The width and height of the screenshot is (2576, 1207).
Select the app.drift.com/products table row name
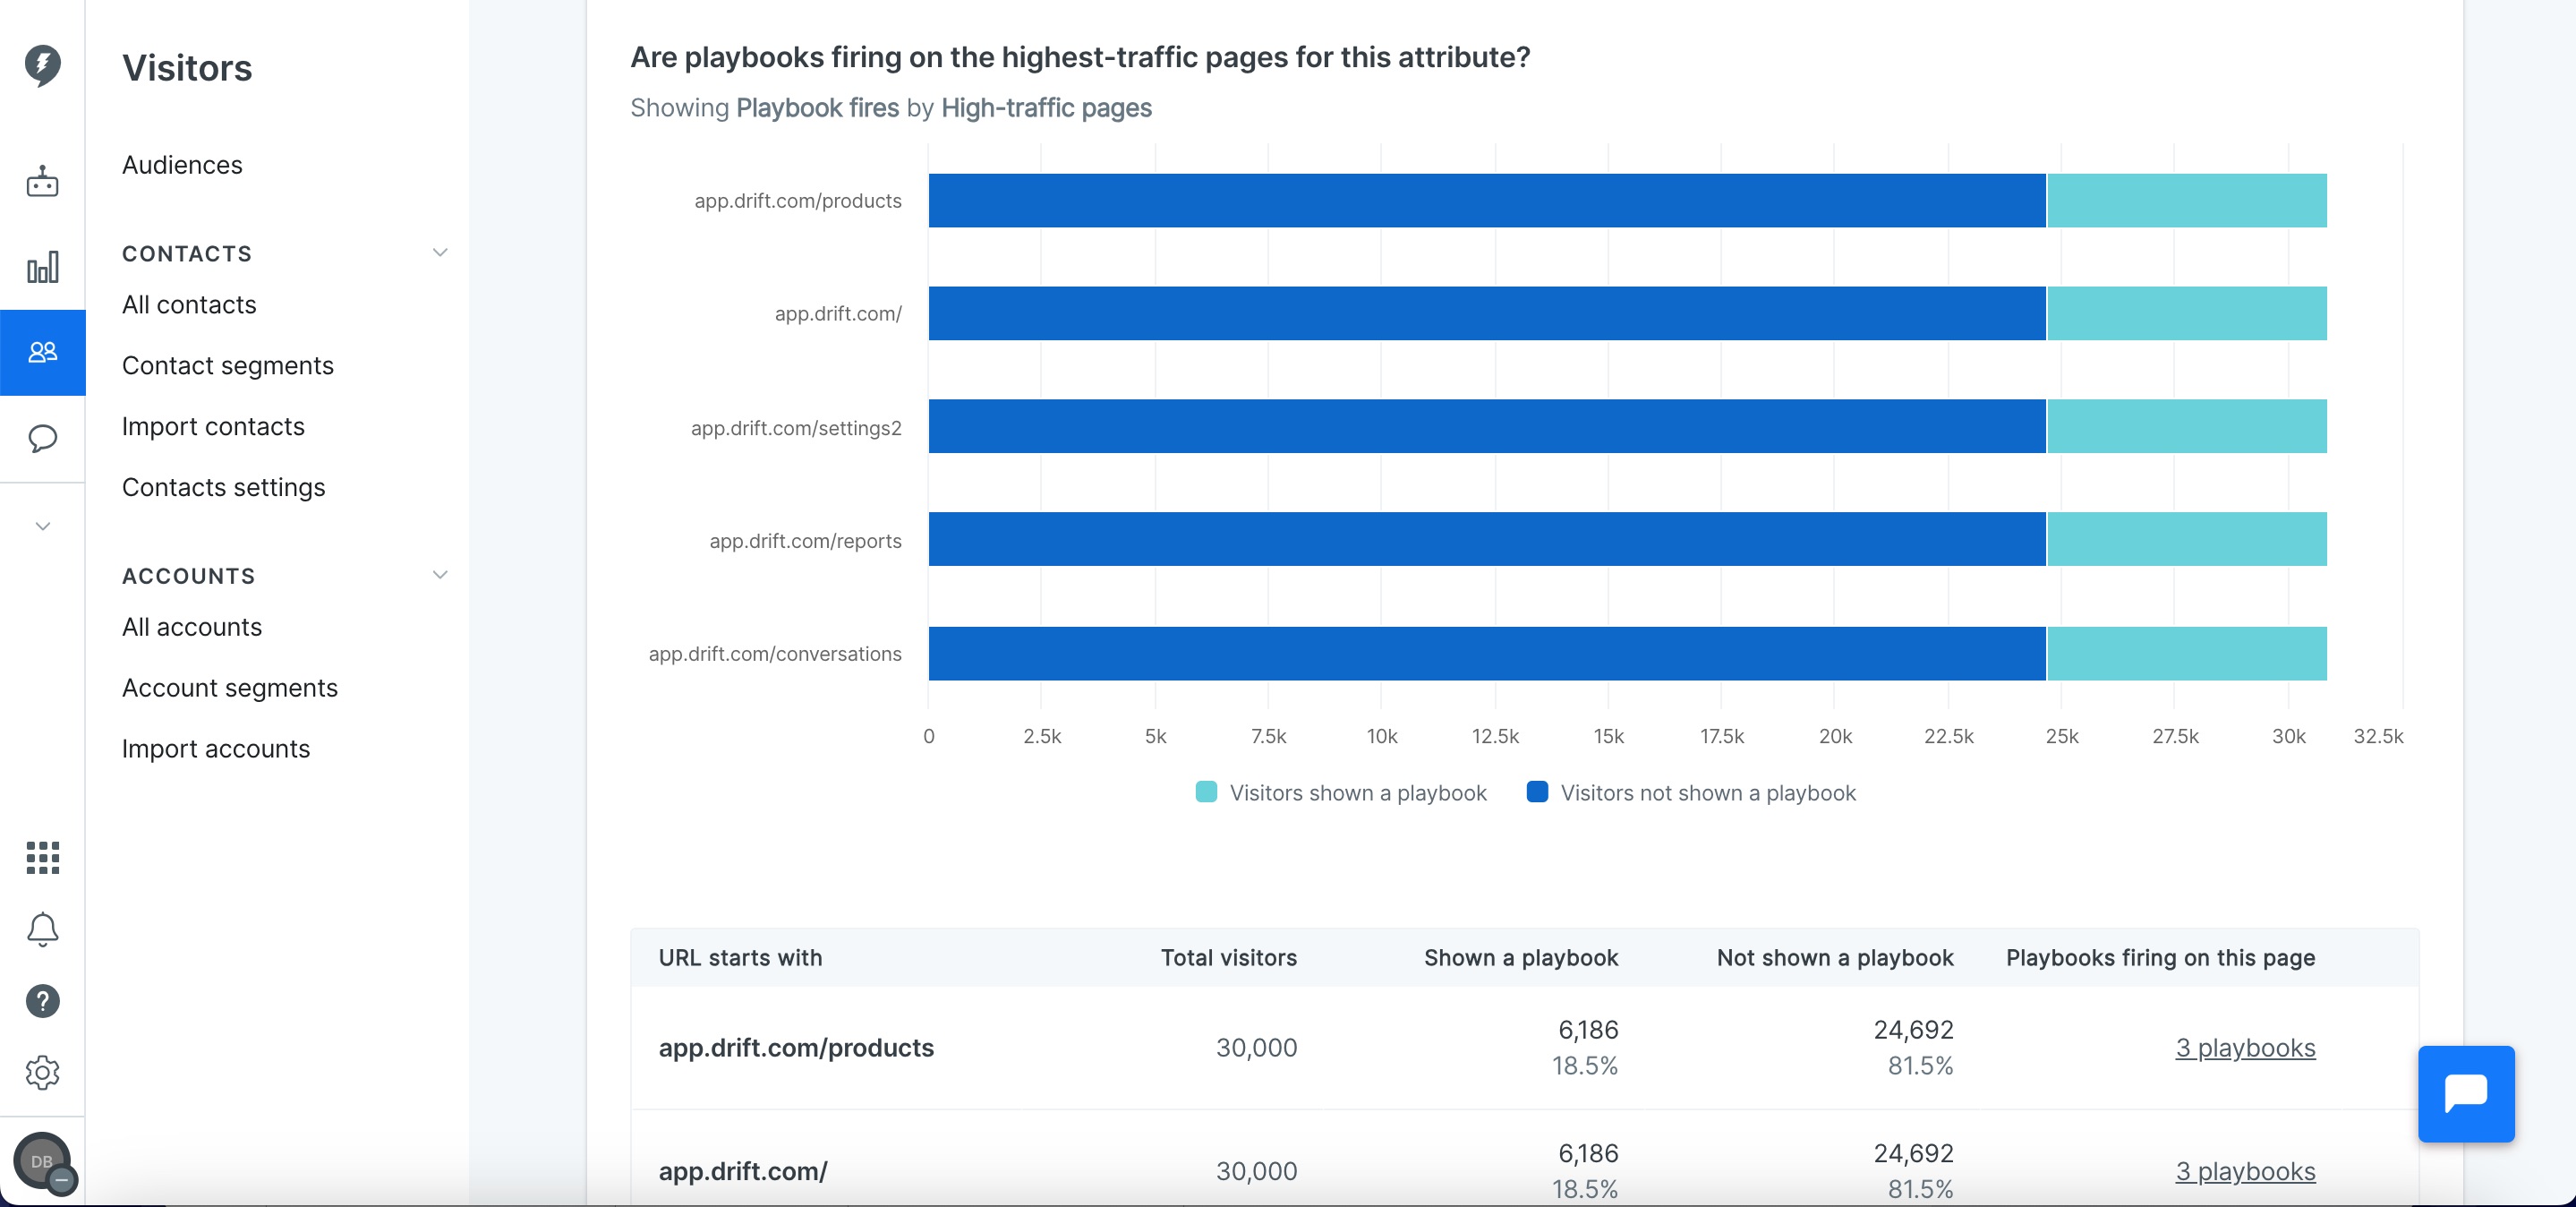pyautogui.click(x=796, y=1048)
